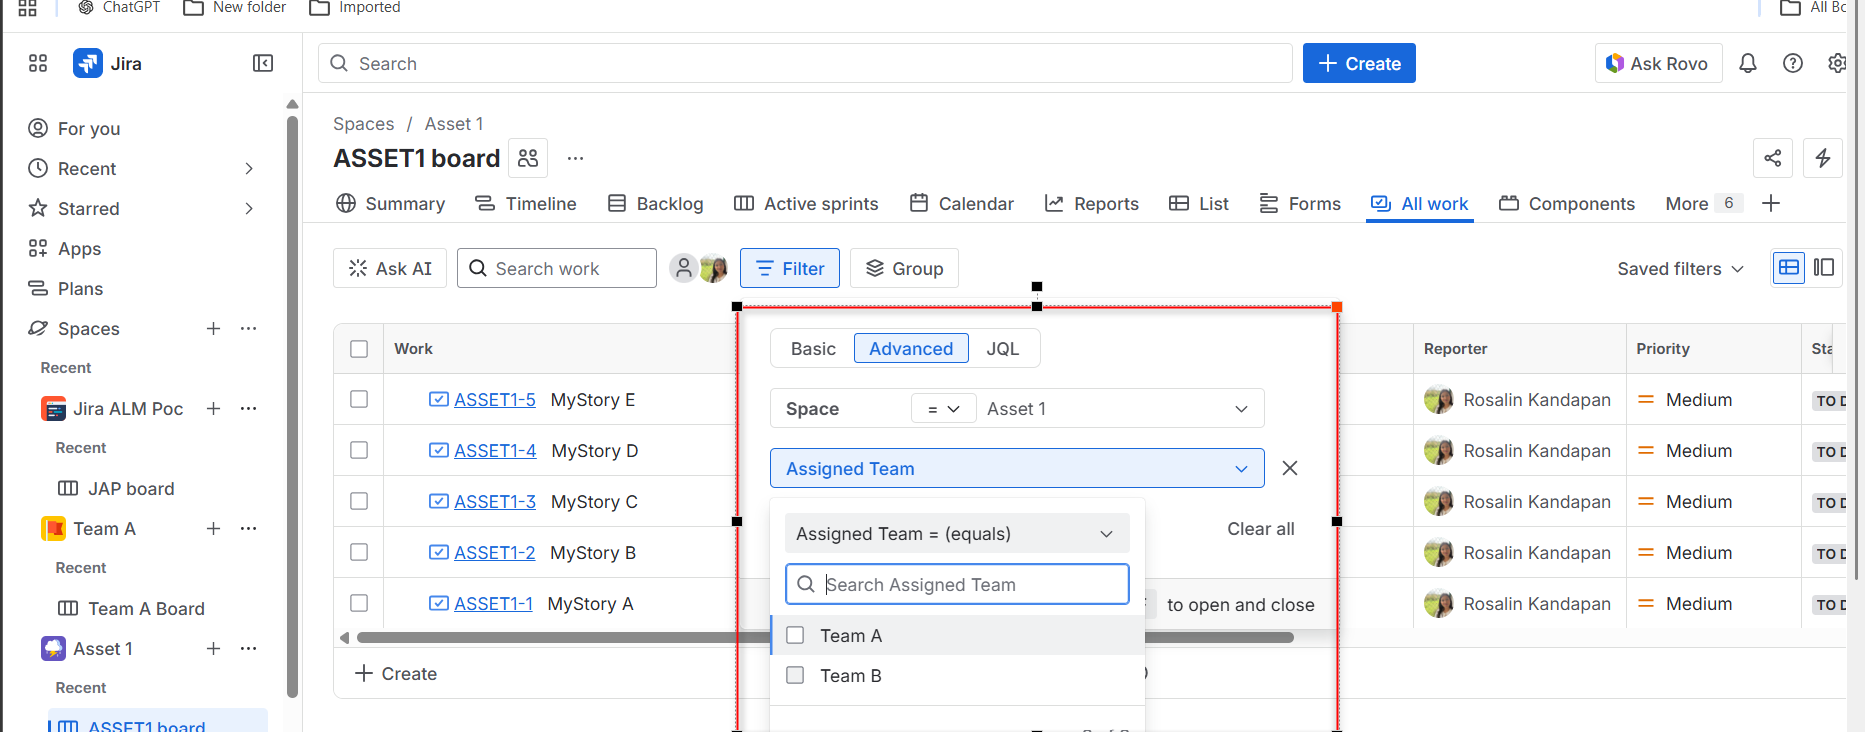Image resolution: width=1865 pixels, height=732 pixels.
Task: Open the More views dropdown
Action: pos(1704,203)
